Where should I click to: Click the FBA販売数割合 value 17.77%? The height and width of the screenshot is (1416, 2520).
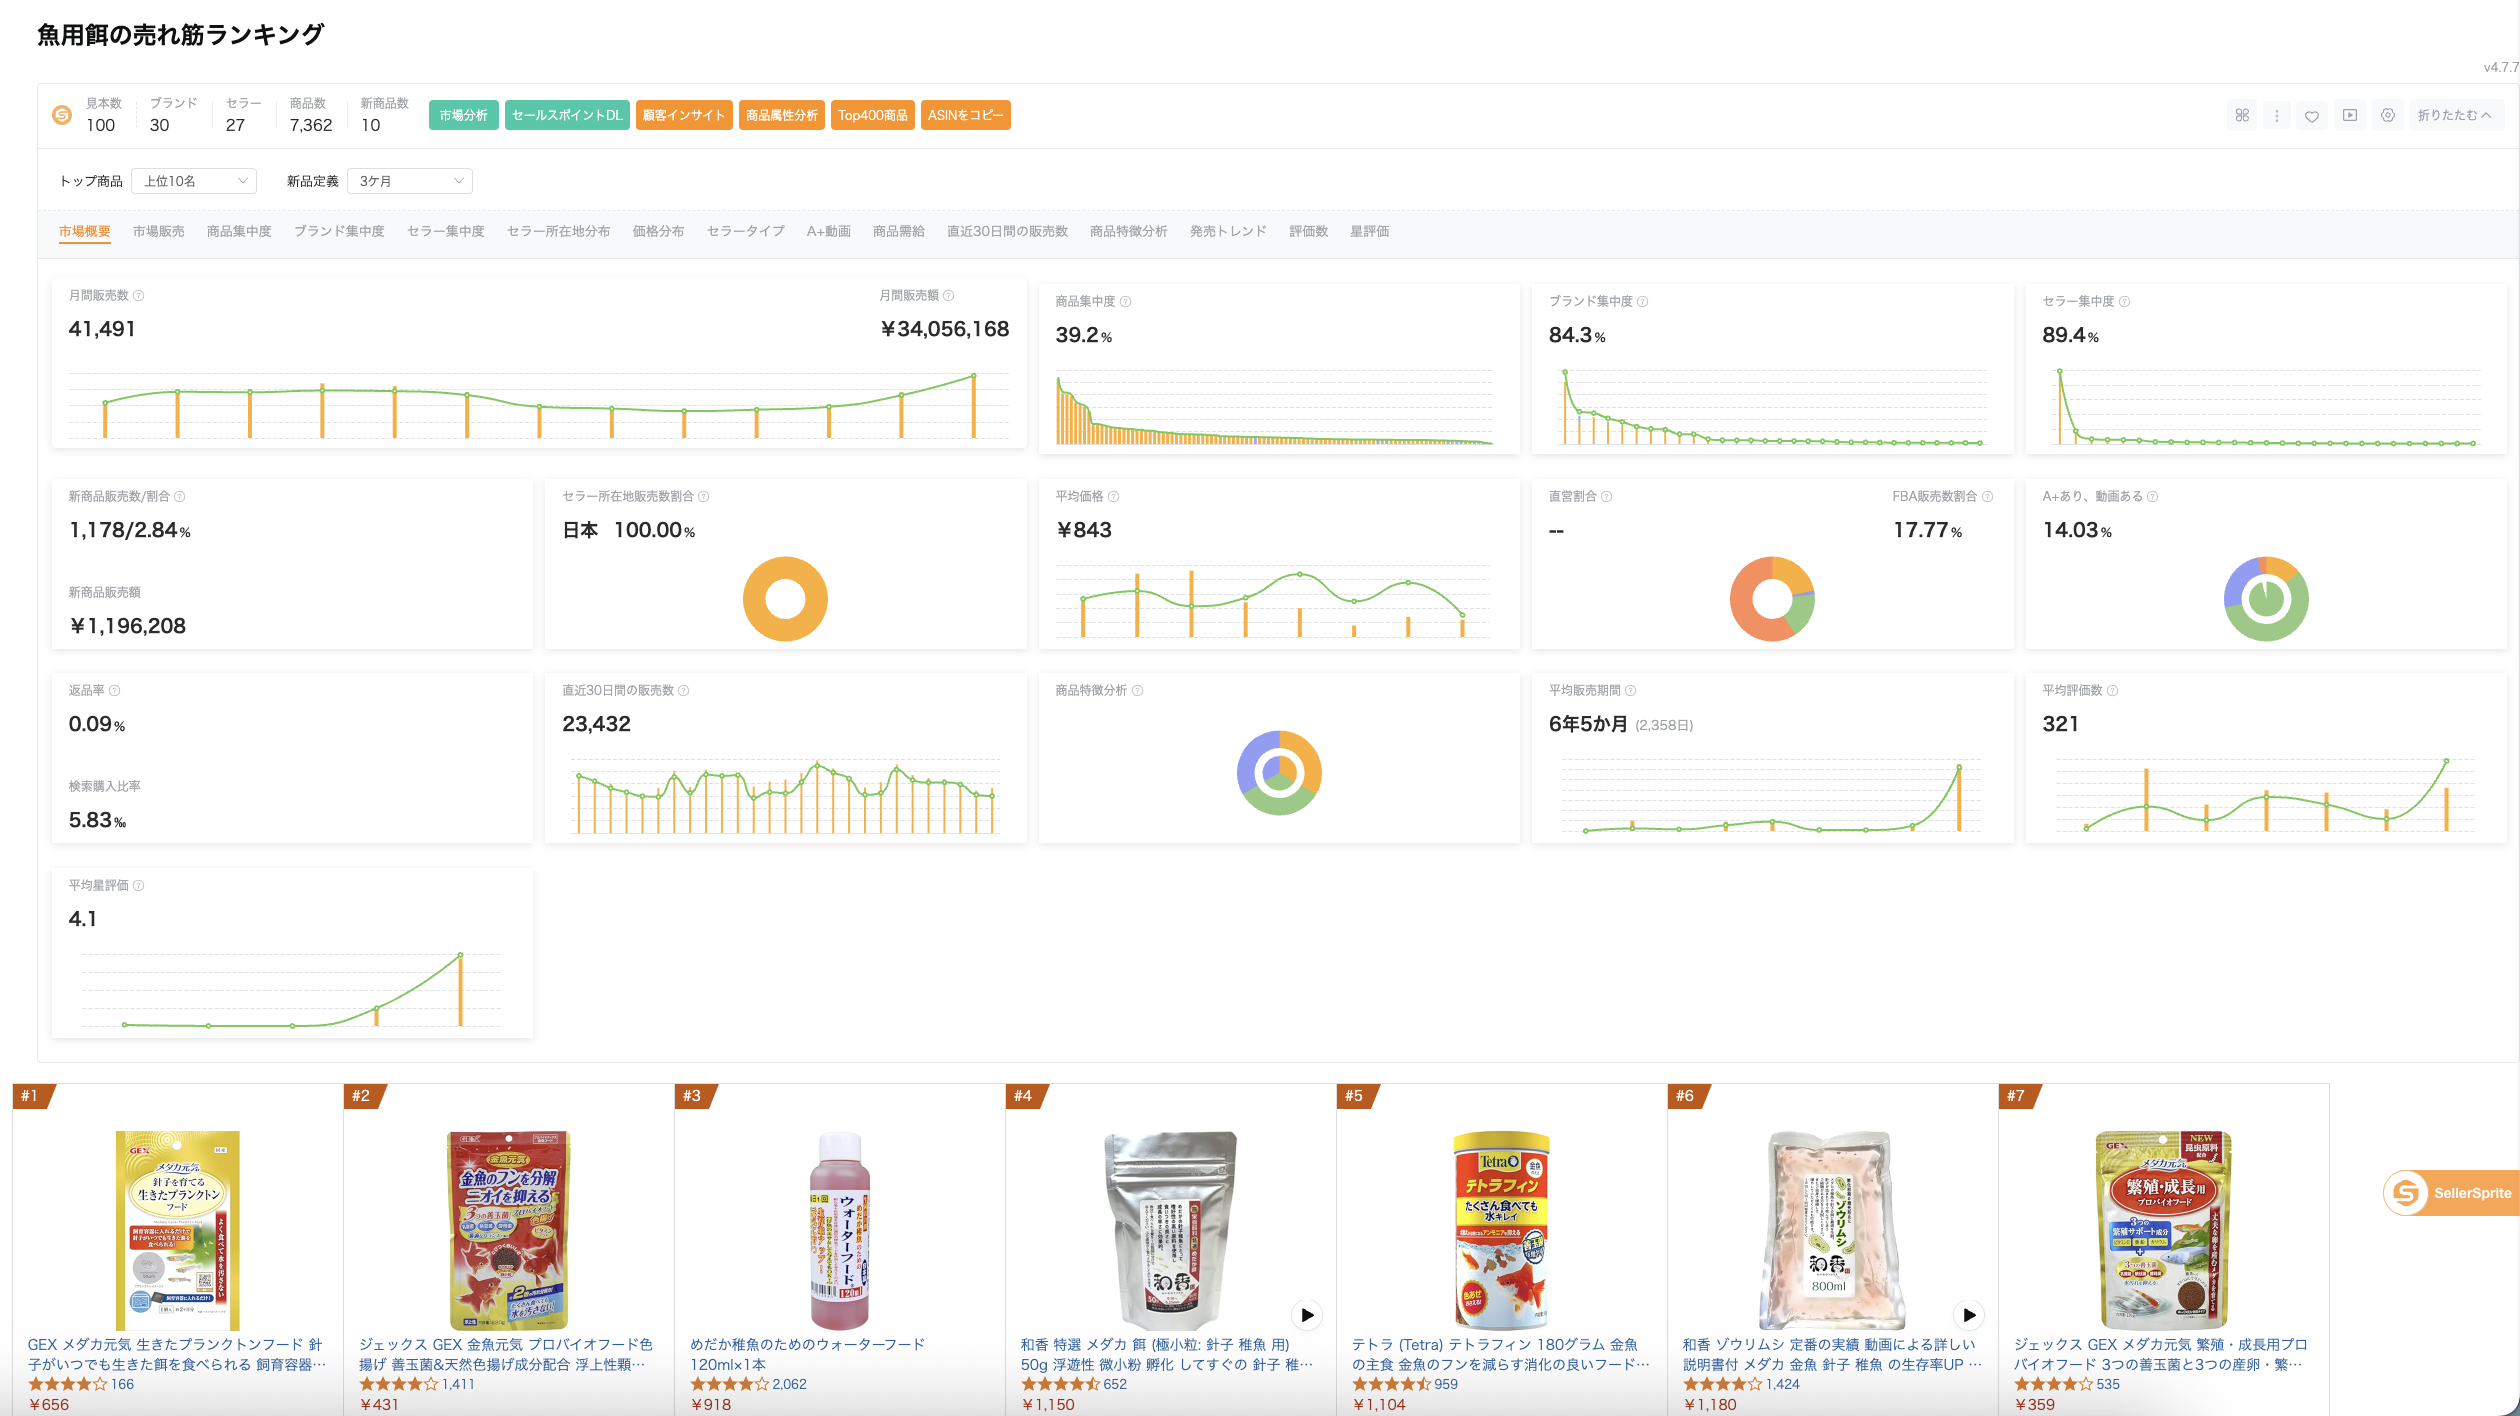click(x=1927, y=530)
